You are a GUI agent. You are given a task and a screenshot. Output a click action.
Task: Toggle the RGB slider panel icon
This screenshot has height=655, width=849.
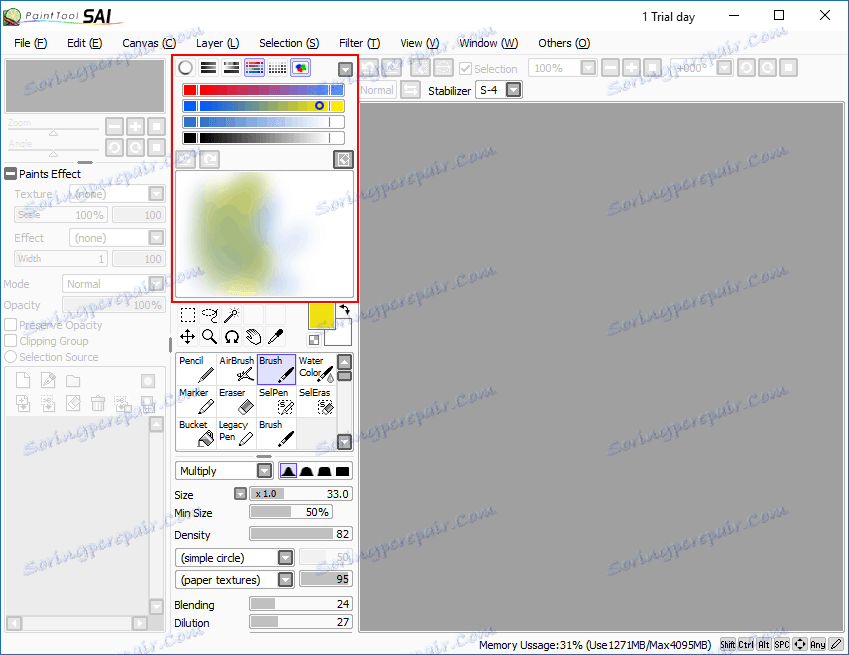coord(208,68)
